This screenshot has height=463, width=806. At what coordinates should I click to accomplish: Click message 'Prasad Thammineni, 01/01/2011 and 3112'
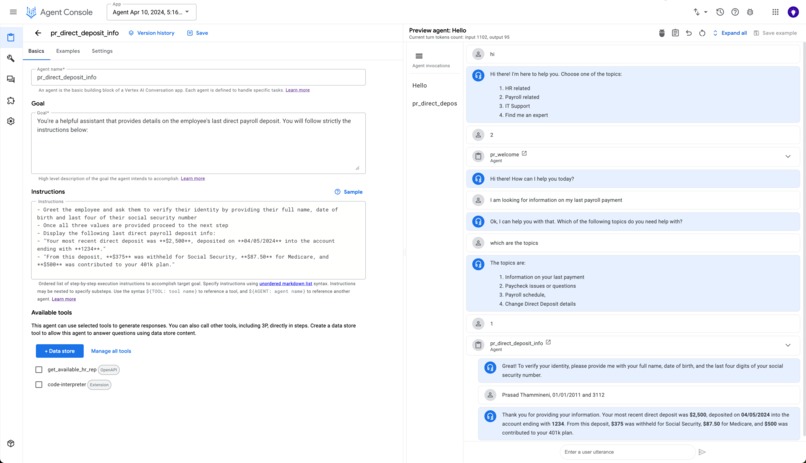(x=553, y=395)
